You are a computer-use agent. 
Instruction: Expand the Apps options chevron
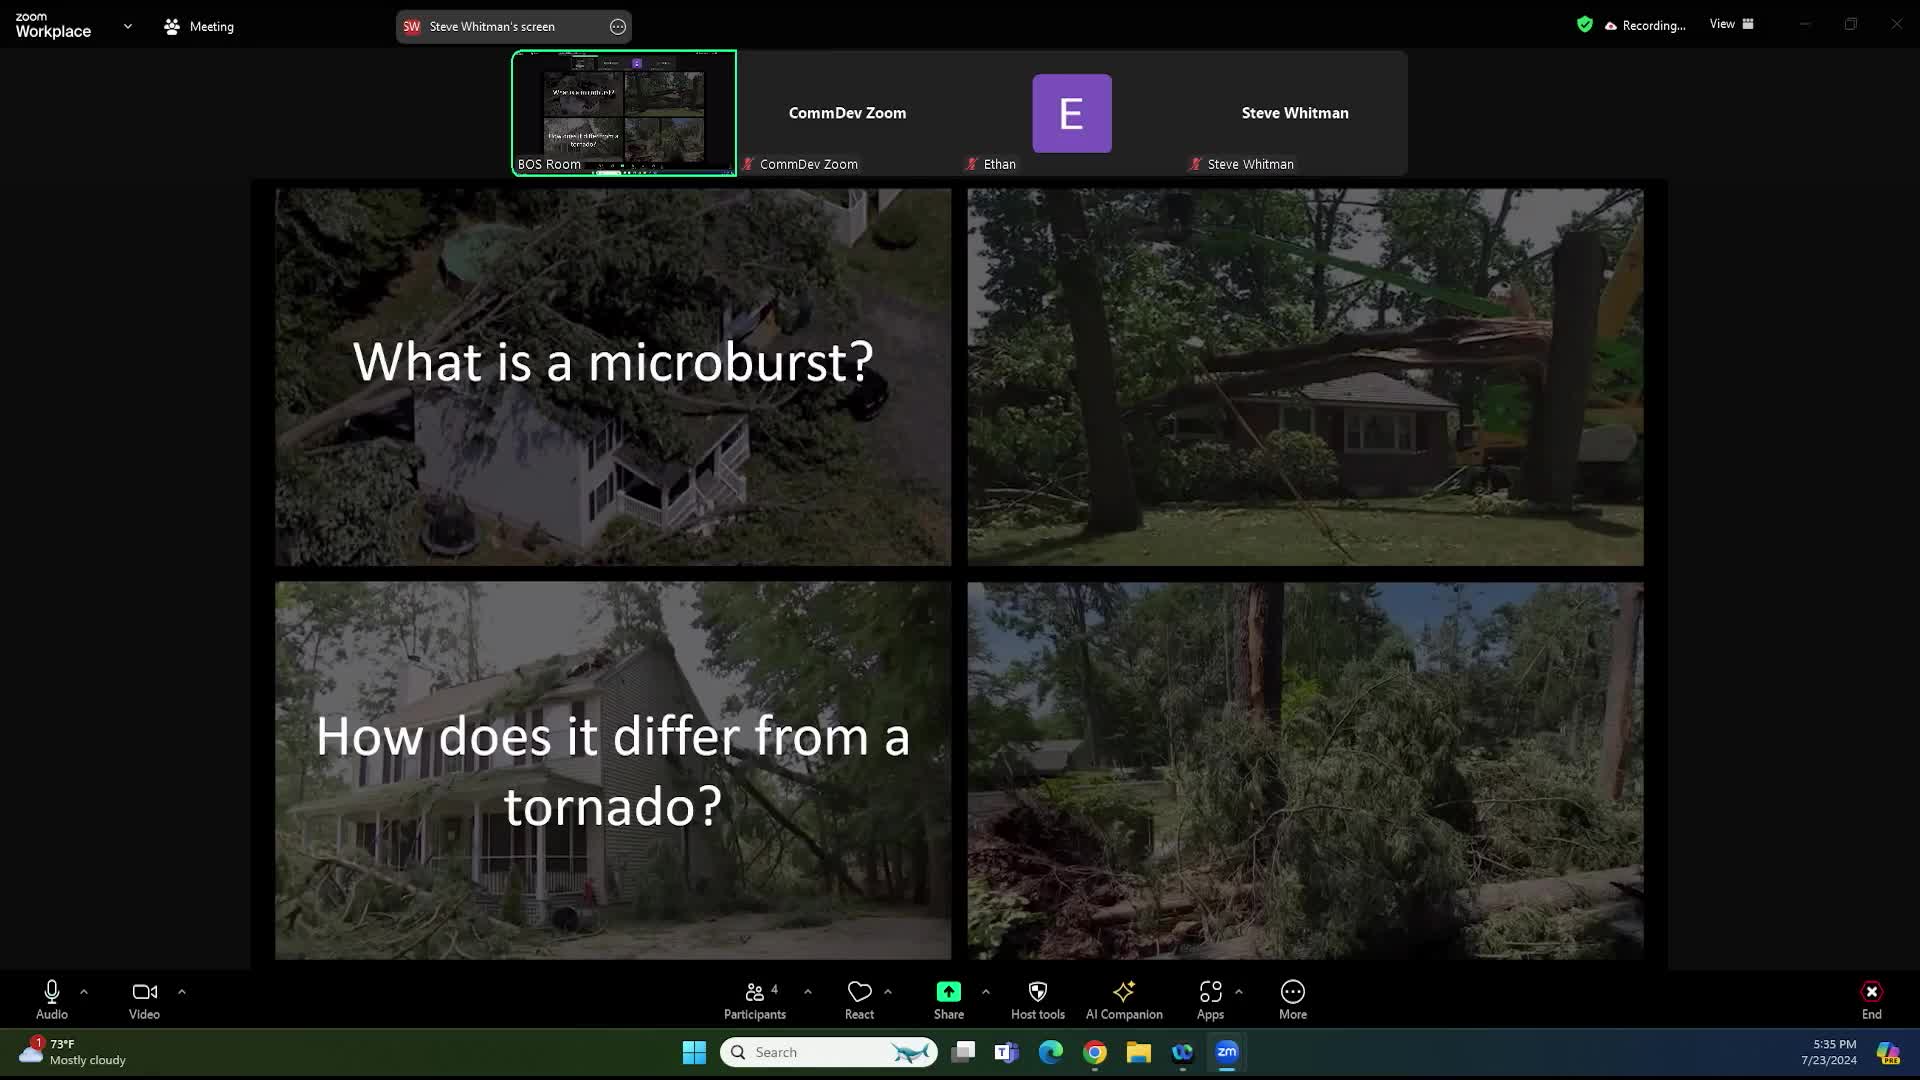(x=1240, y=991)
